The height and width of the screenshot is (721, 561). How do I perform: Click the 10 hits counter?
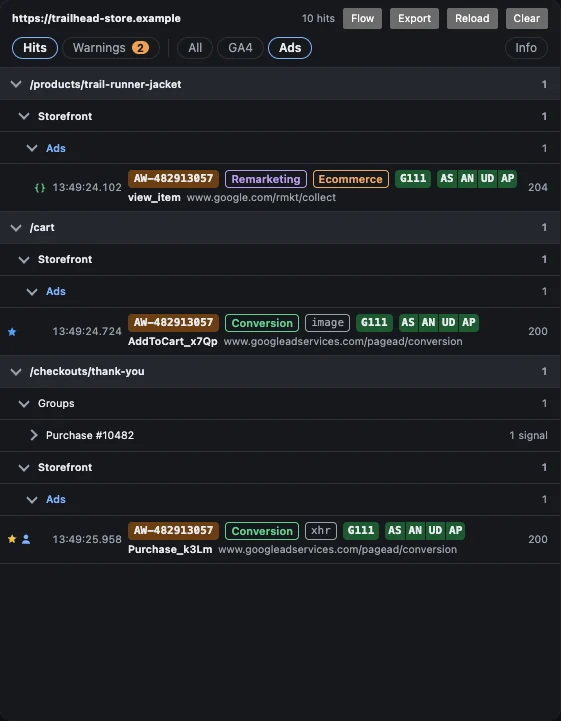(x=318, y=18)
